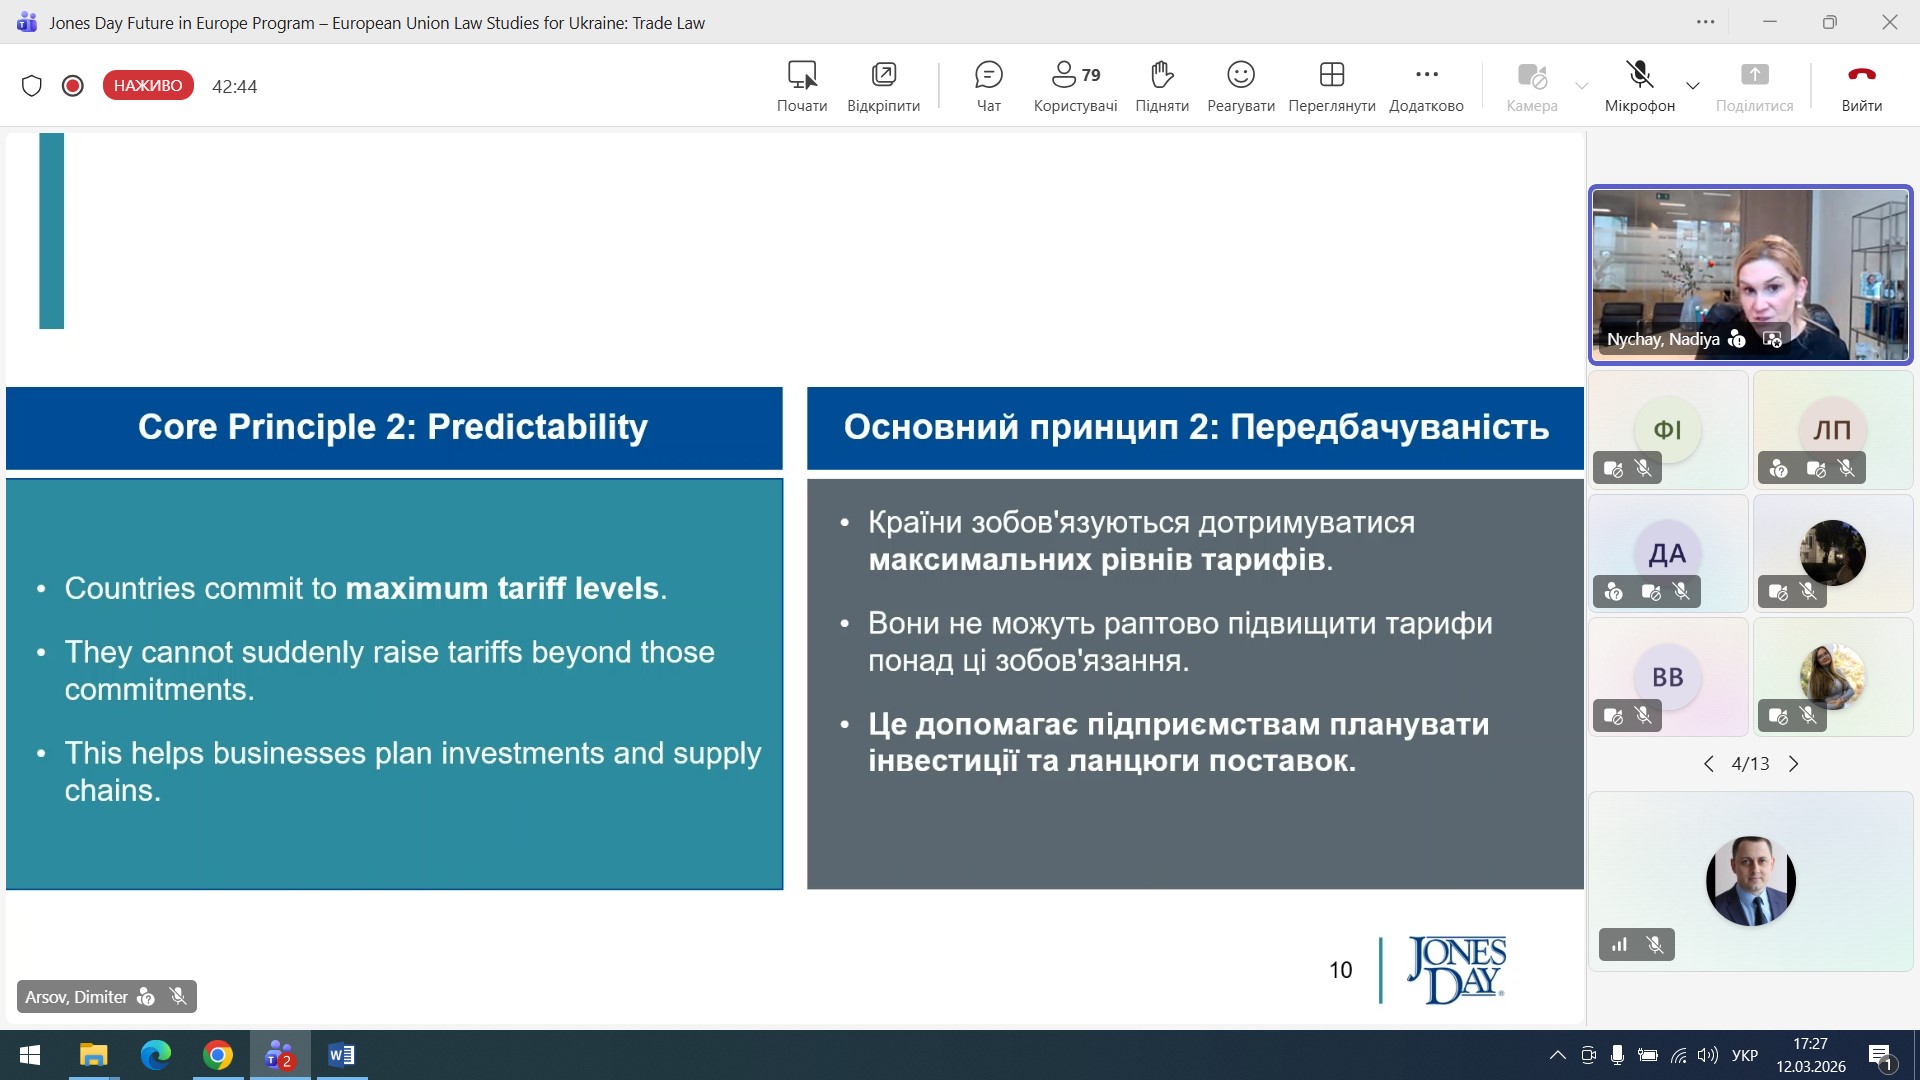Expand camera options dropdown arrow
1920x1080 pixels.
coord(1581,86)
